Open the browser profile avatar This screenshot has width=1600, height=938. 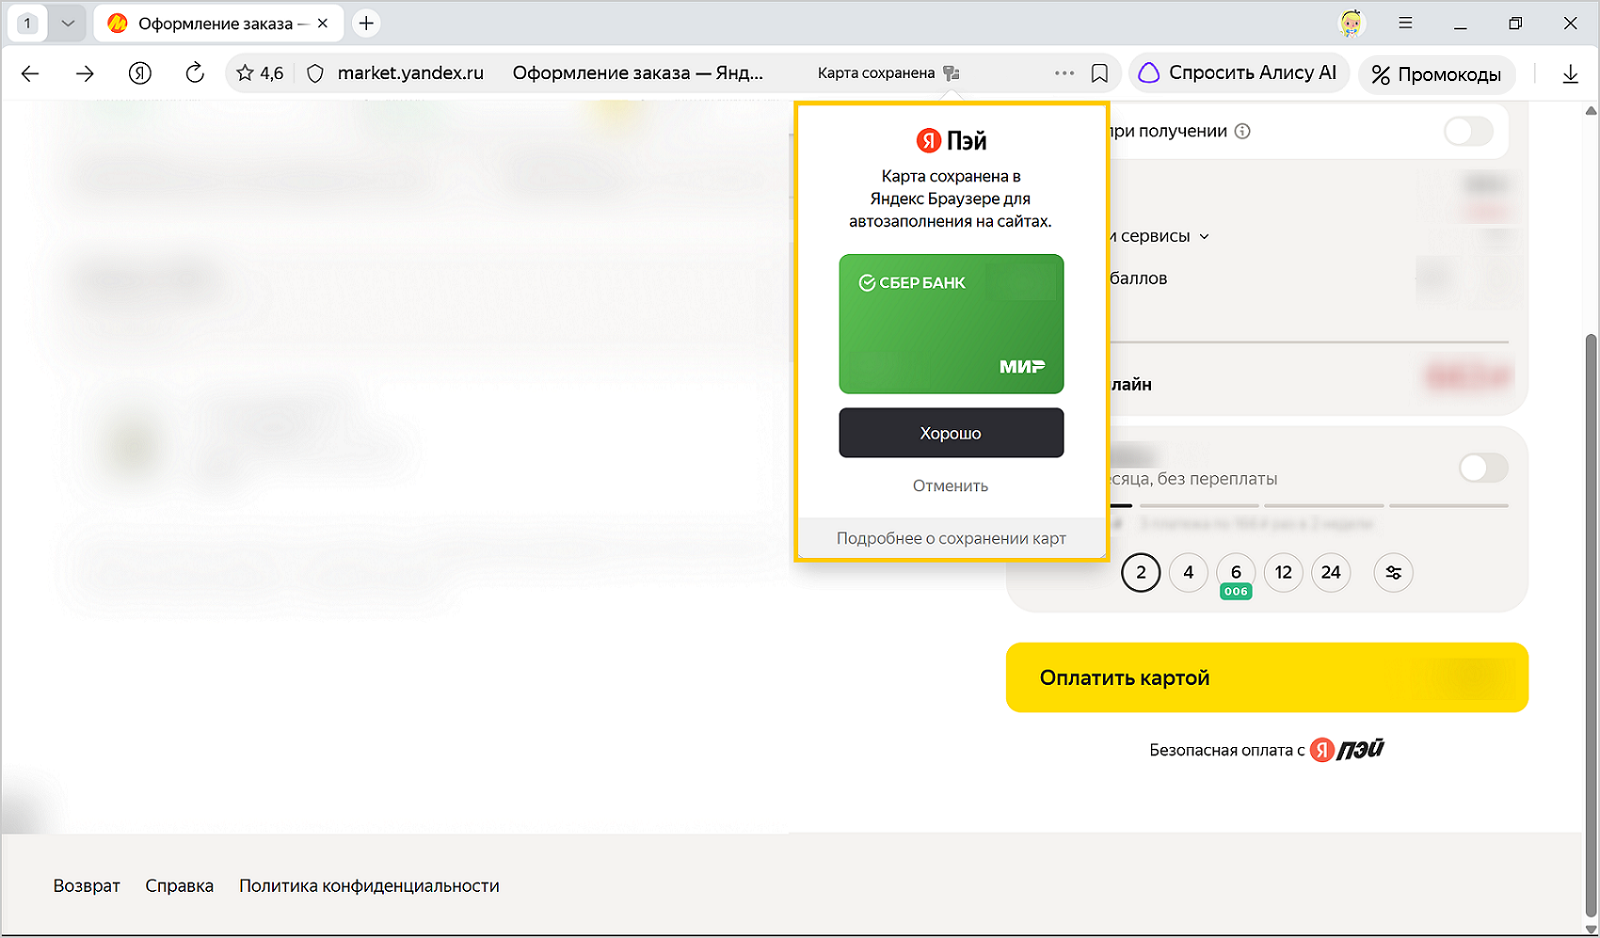pyautogui.click(x=1351, y=23)
